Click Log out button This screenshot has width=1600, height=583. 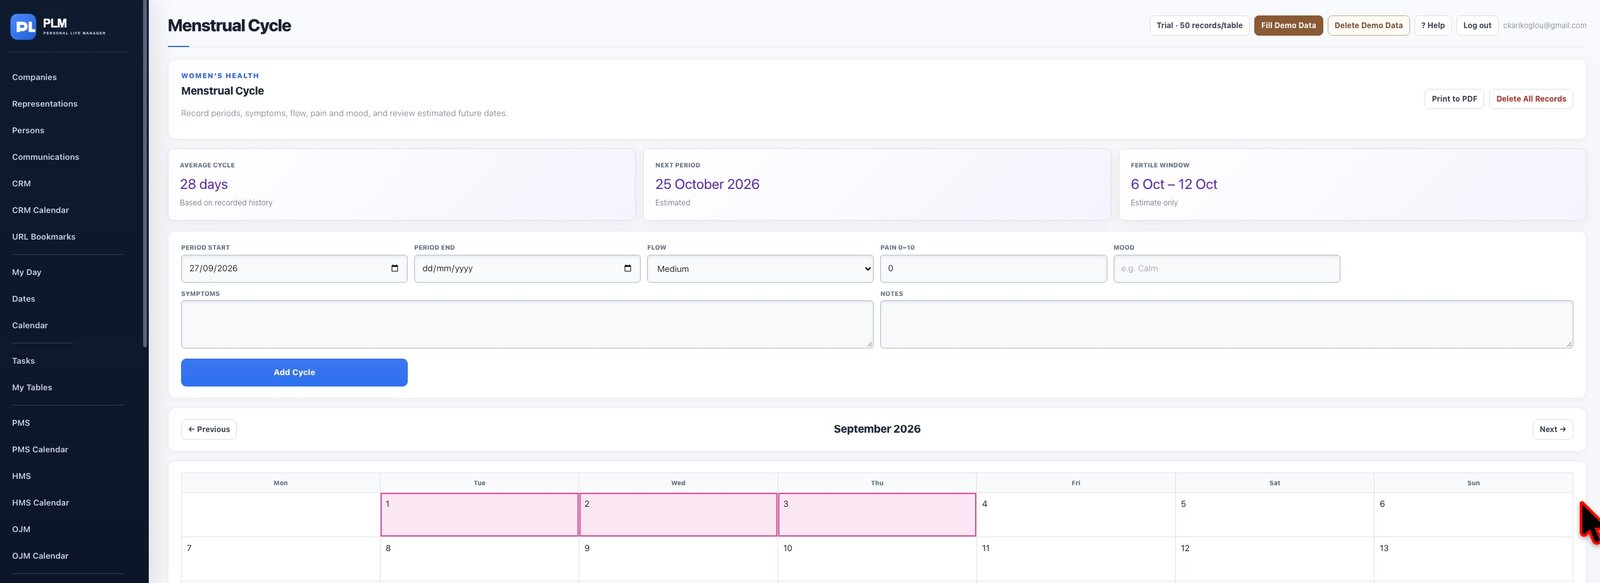[x=1477, y=25]
